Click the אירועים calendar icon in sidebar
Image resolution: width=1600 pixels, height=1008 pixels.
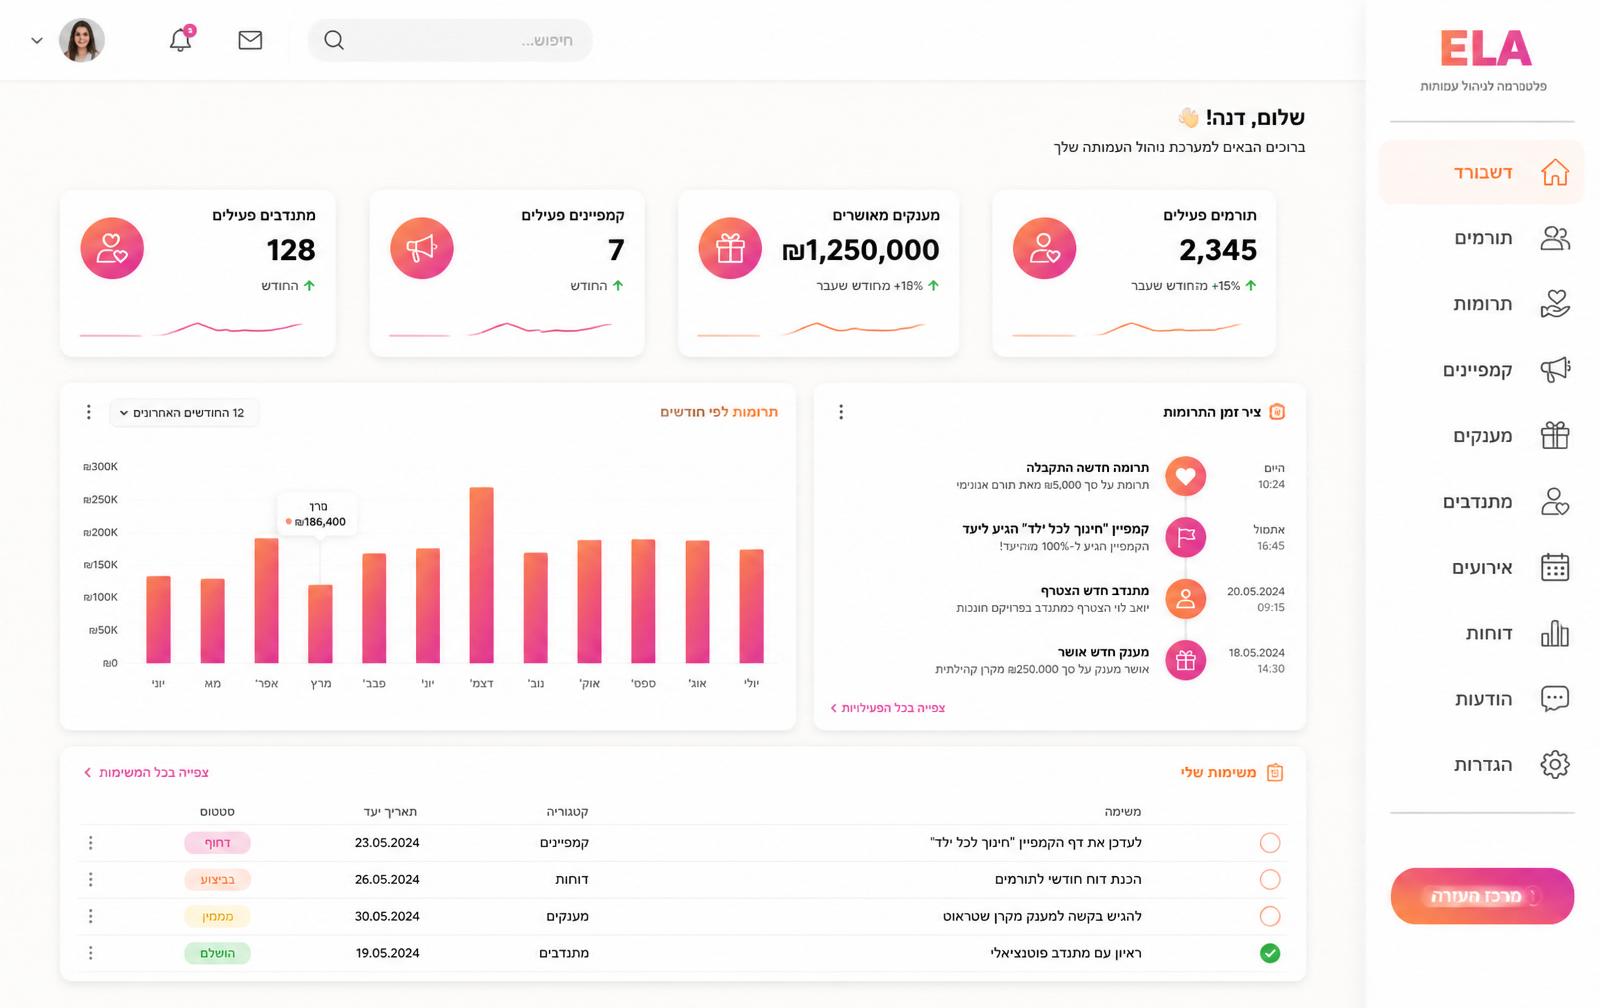point(1555,567)
